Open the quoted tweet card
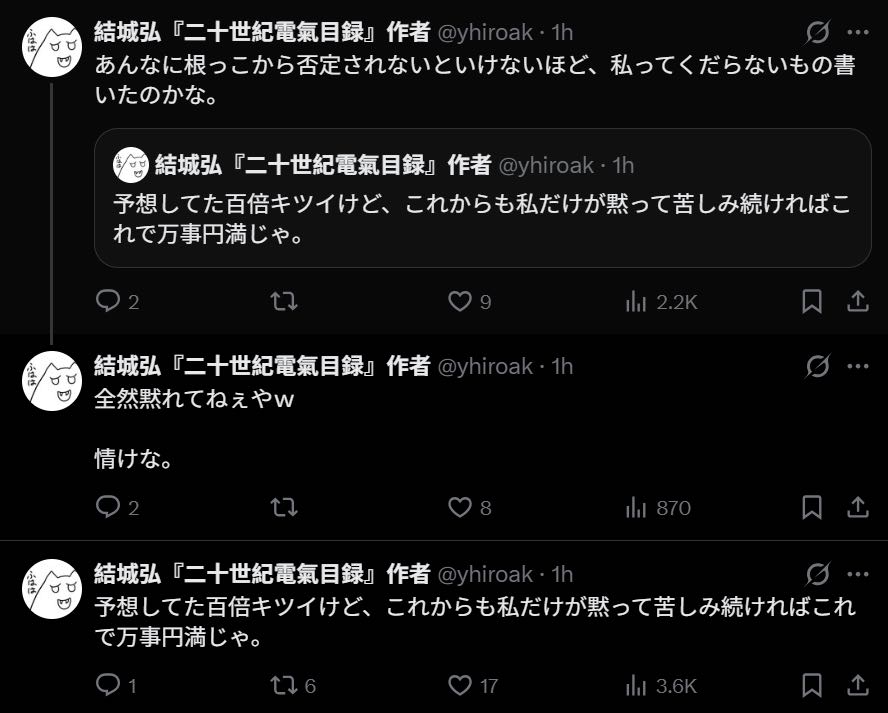The height and width of the screenshot is (713, 888). [483, 198]
